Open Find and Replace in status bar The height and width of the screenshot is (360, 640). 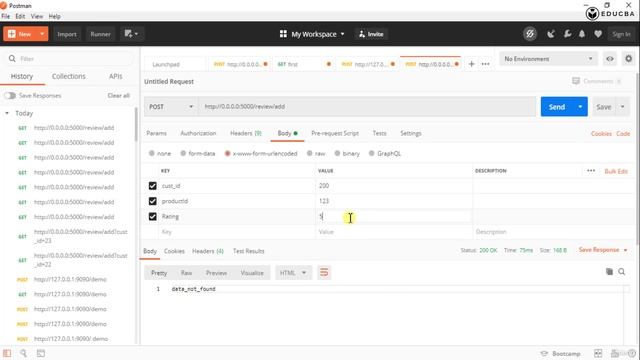(23, 353)
